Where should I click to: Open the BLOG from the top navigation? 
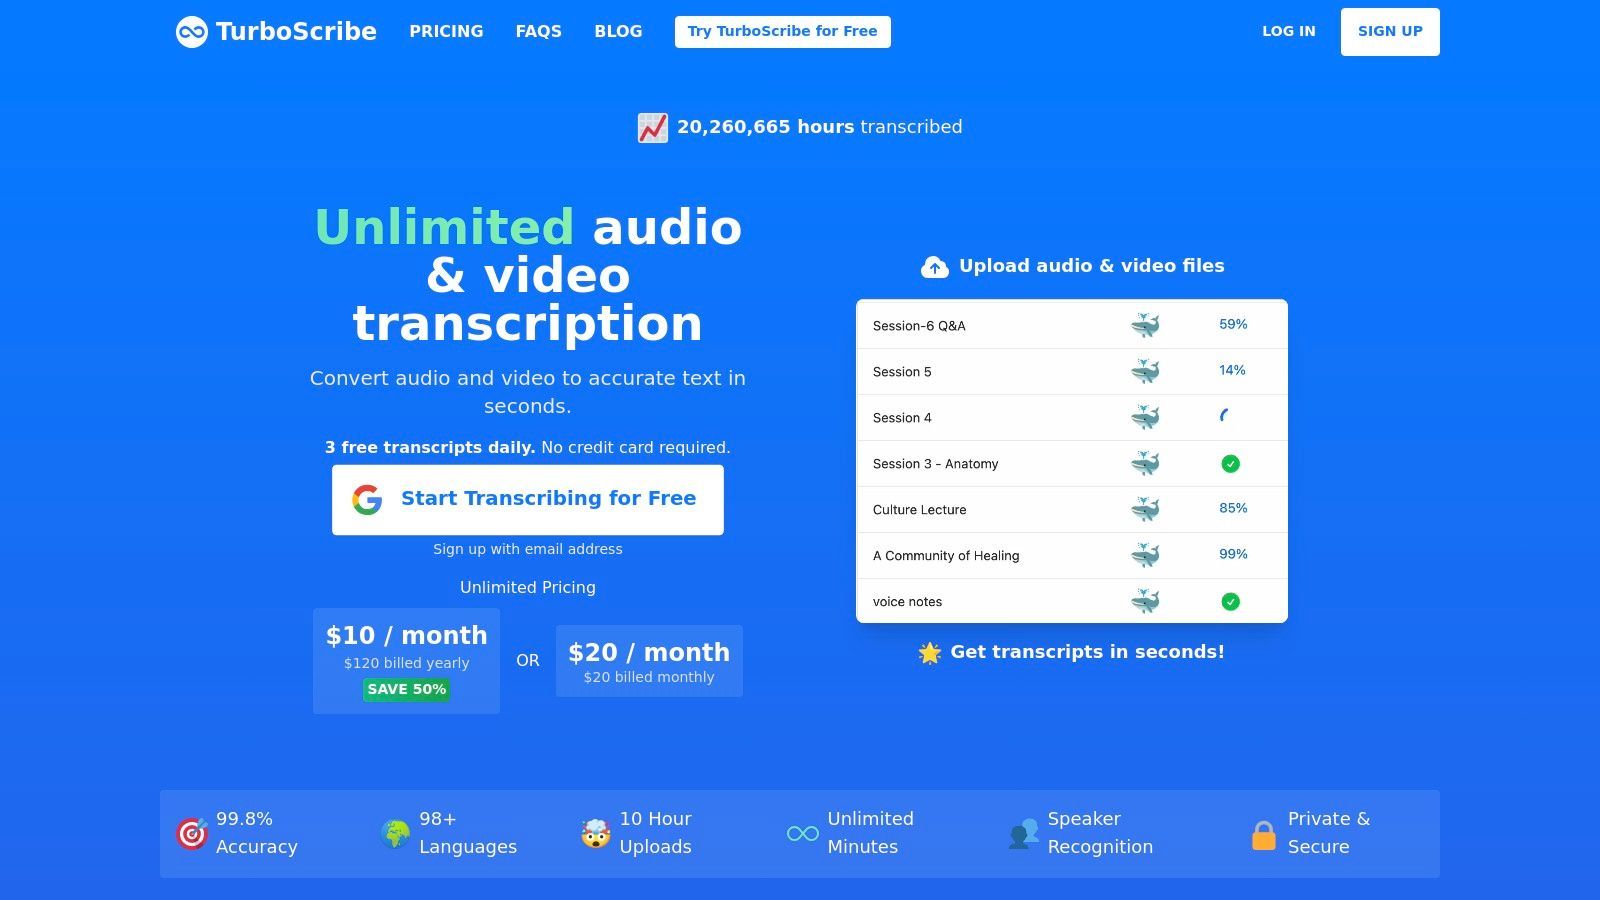[x=618, y=31]
